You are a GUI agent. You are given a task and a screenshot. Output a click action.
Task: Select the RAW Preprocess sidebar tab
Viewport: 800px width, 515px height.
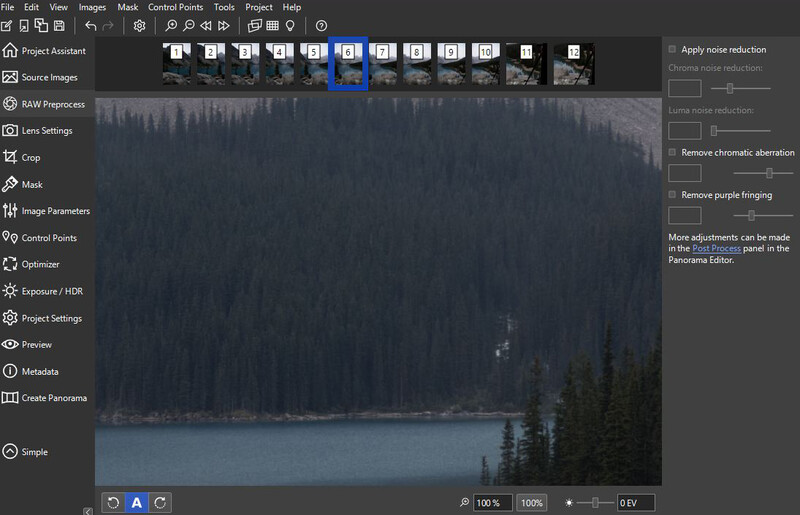point(47,104)
